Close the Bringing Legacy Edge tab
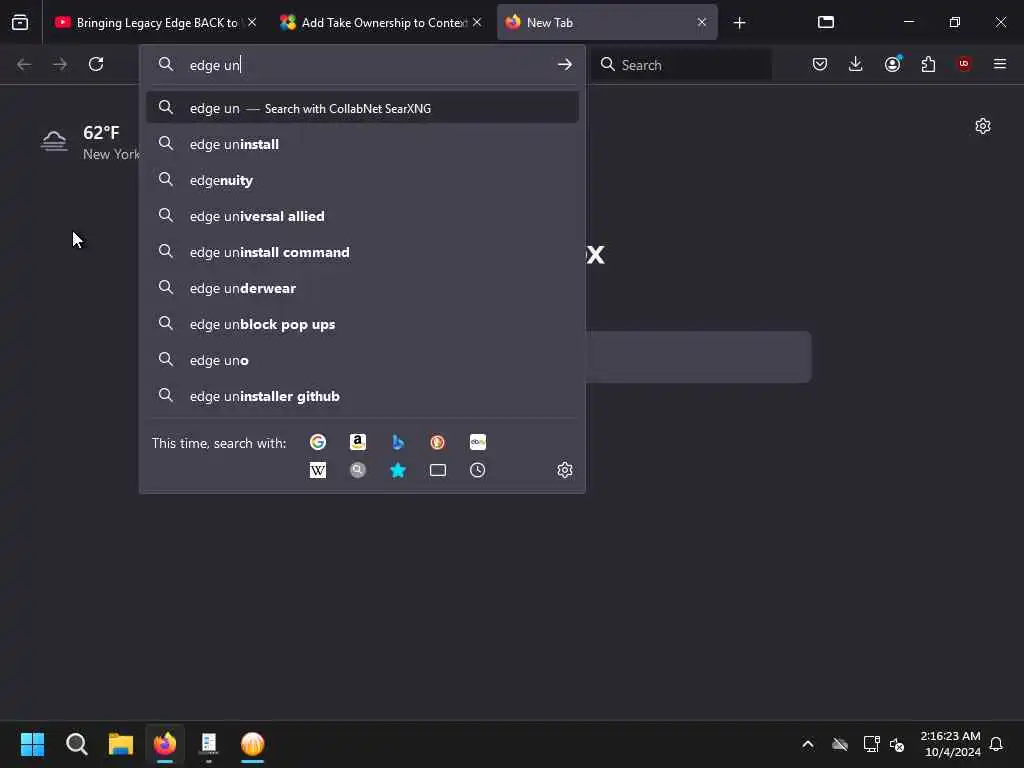This screenshot has width=1024, height=768. click(252, 22)
